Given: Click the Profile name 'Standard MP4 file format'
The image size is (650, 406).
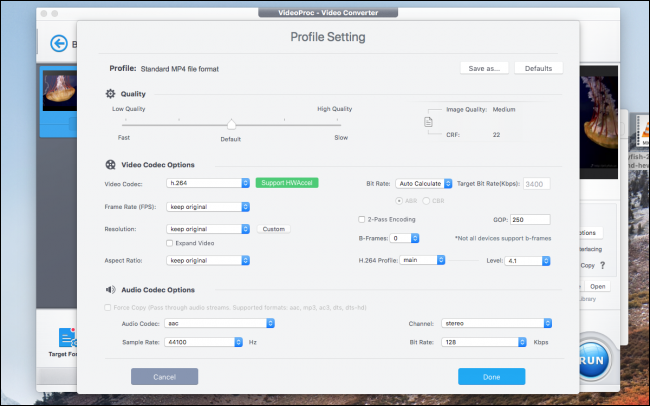Looking at the screenshot, I should pyautogui.click(x=179, y=69).
